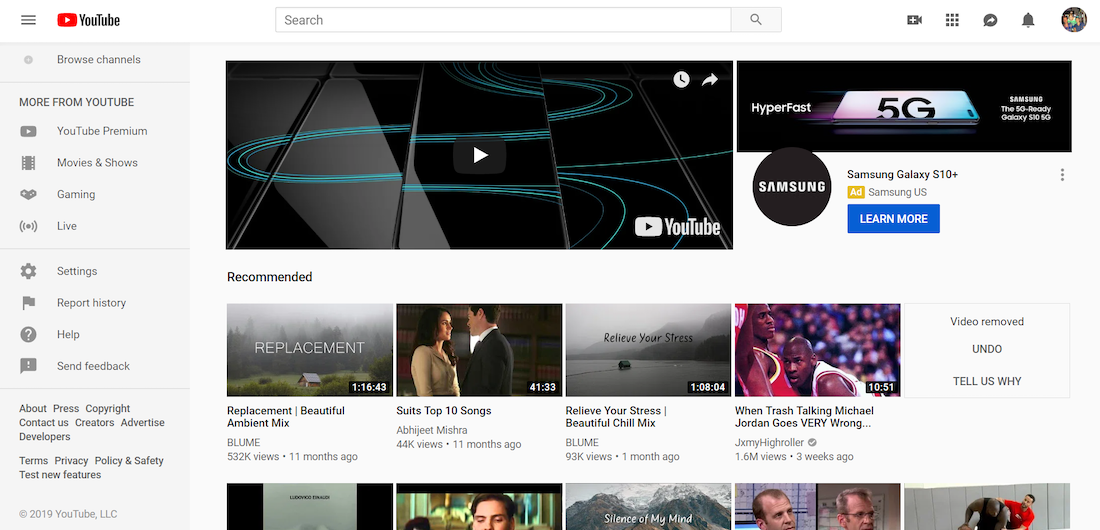1100x530 pixels.
Task: Open the create video camera icon
Action: (x=914, y=20)
